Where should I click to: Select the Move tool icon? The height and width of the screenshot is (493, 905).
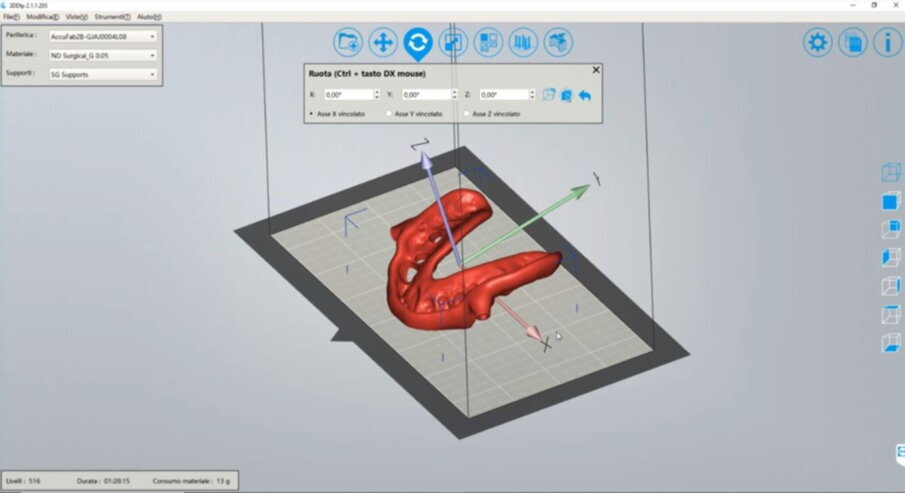(382, 42)
